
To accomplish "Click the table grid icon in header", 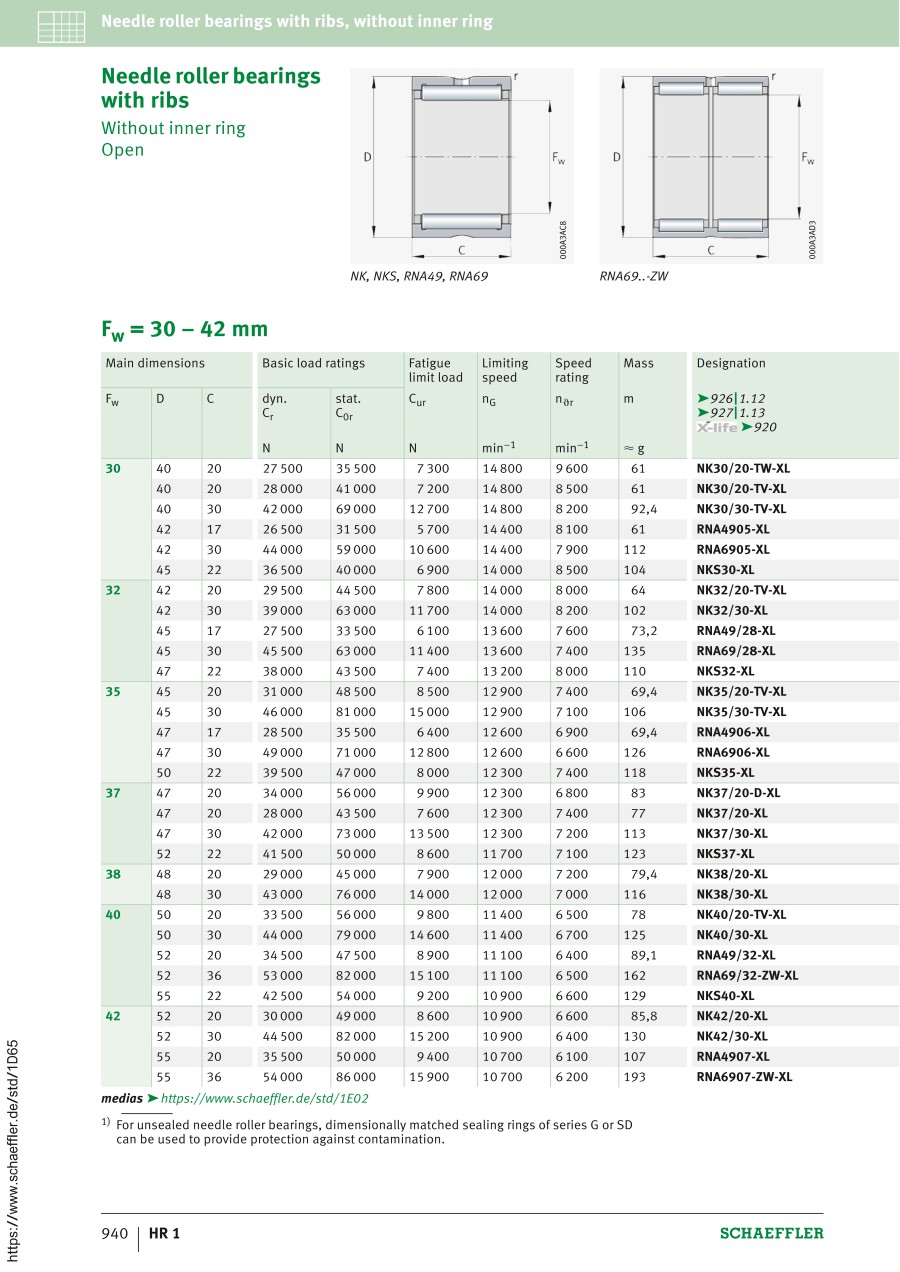I will point(62,24).
